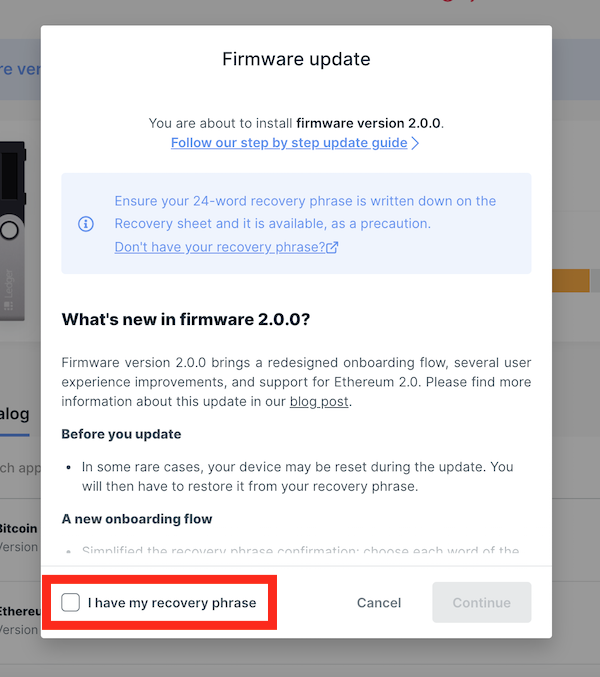
Task: Click the Before you update heading
Action: pos(121,434)
